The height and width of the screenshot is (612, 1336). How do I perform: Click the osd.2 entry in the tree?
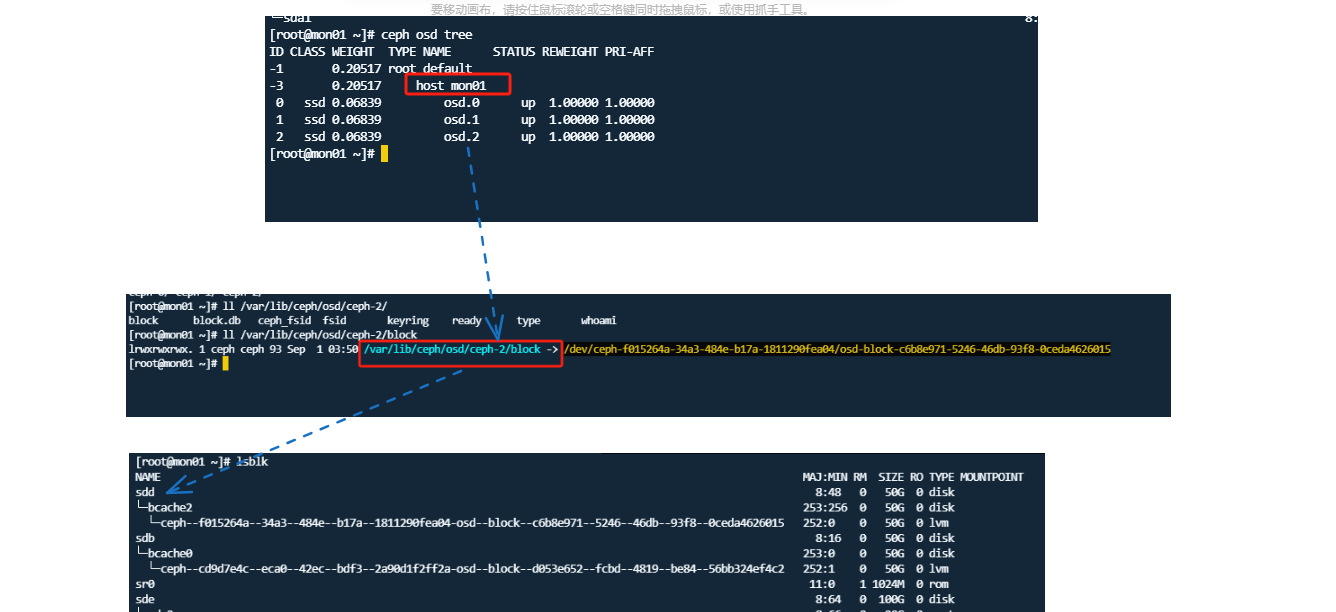460,136
